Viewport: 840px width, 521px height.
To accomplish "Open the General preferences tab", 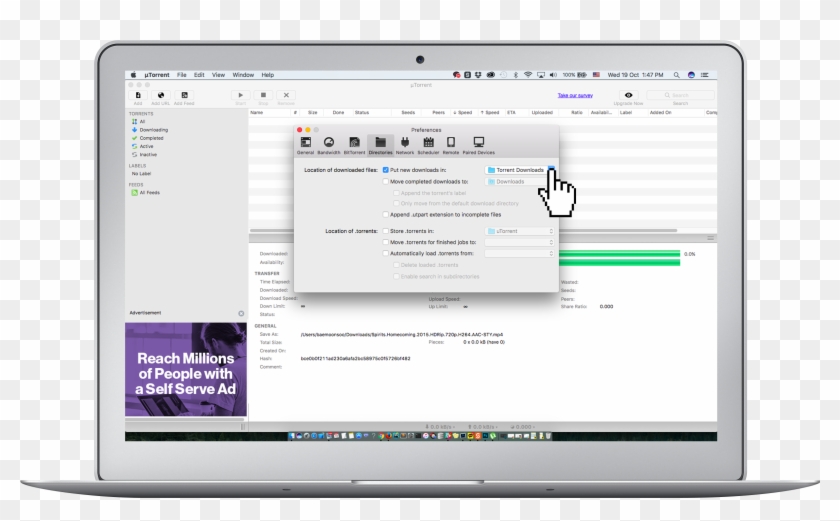I will [305, 145].
